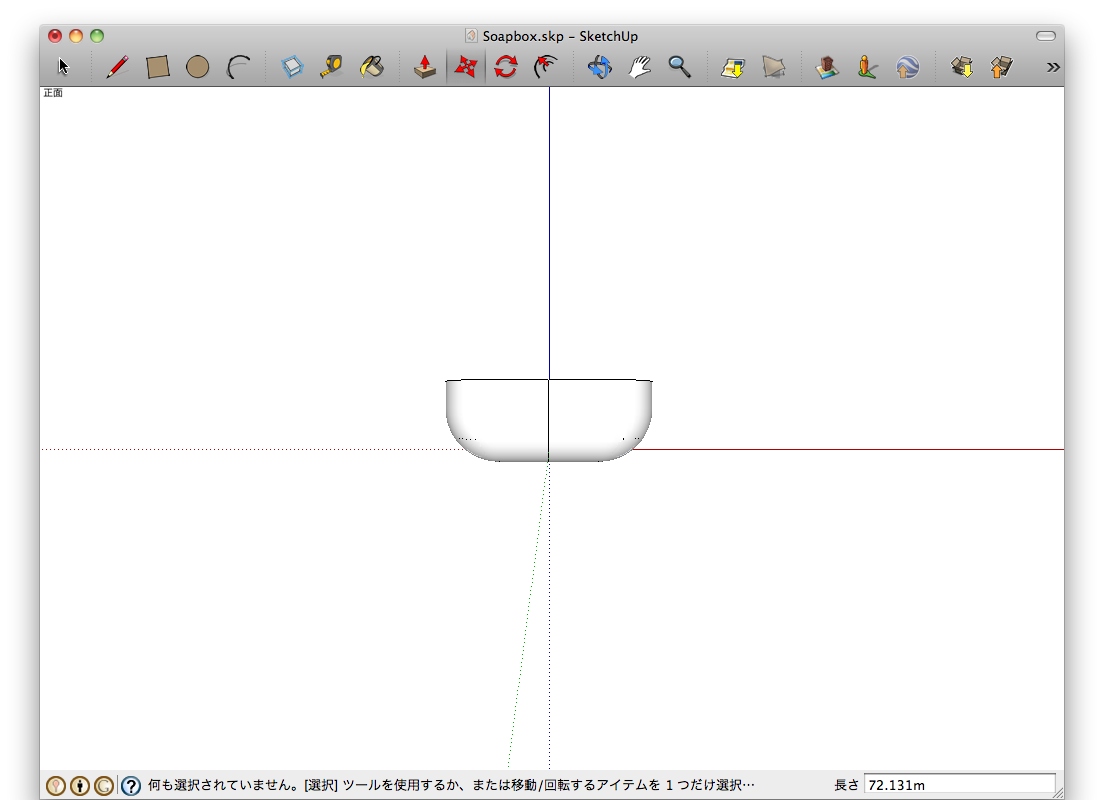This screenshot has width=1104, height=800.
Task: Click the soapbox model shape in viewport
Action: pos(548,420)
